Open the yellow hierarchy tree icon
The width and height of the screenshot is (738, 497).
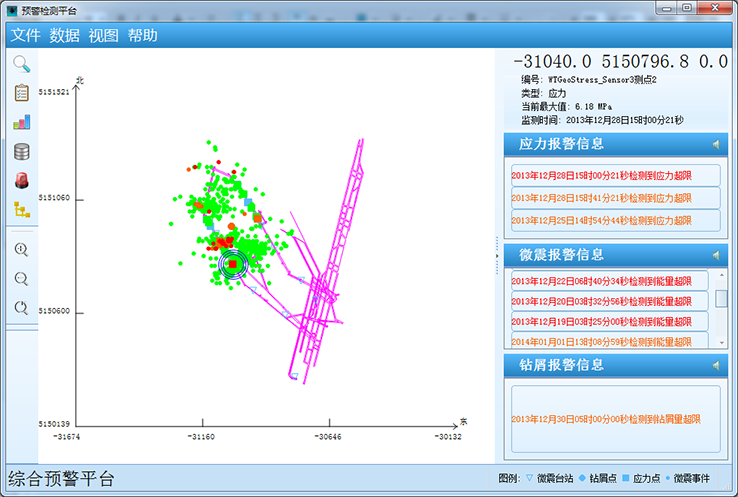pyautogui.click(x=21, y=210)
